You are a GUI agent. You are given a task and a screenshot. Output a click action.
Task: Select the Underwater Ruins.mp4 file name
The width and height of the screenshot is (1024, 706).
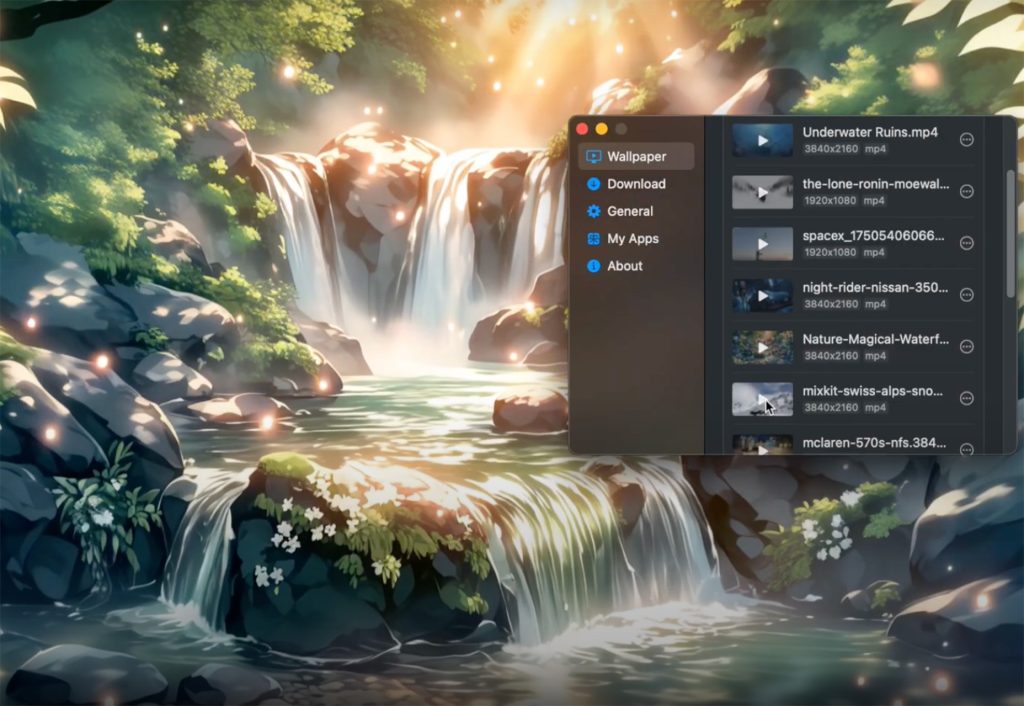tap(870, 132)
